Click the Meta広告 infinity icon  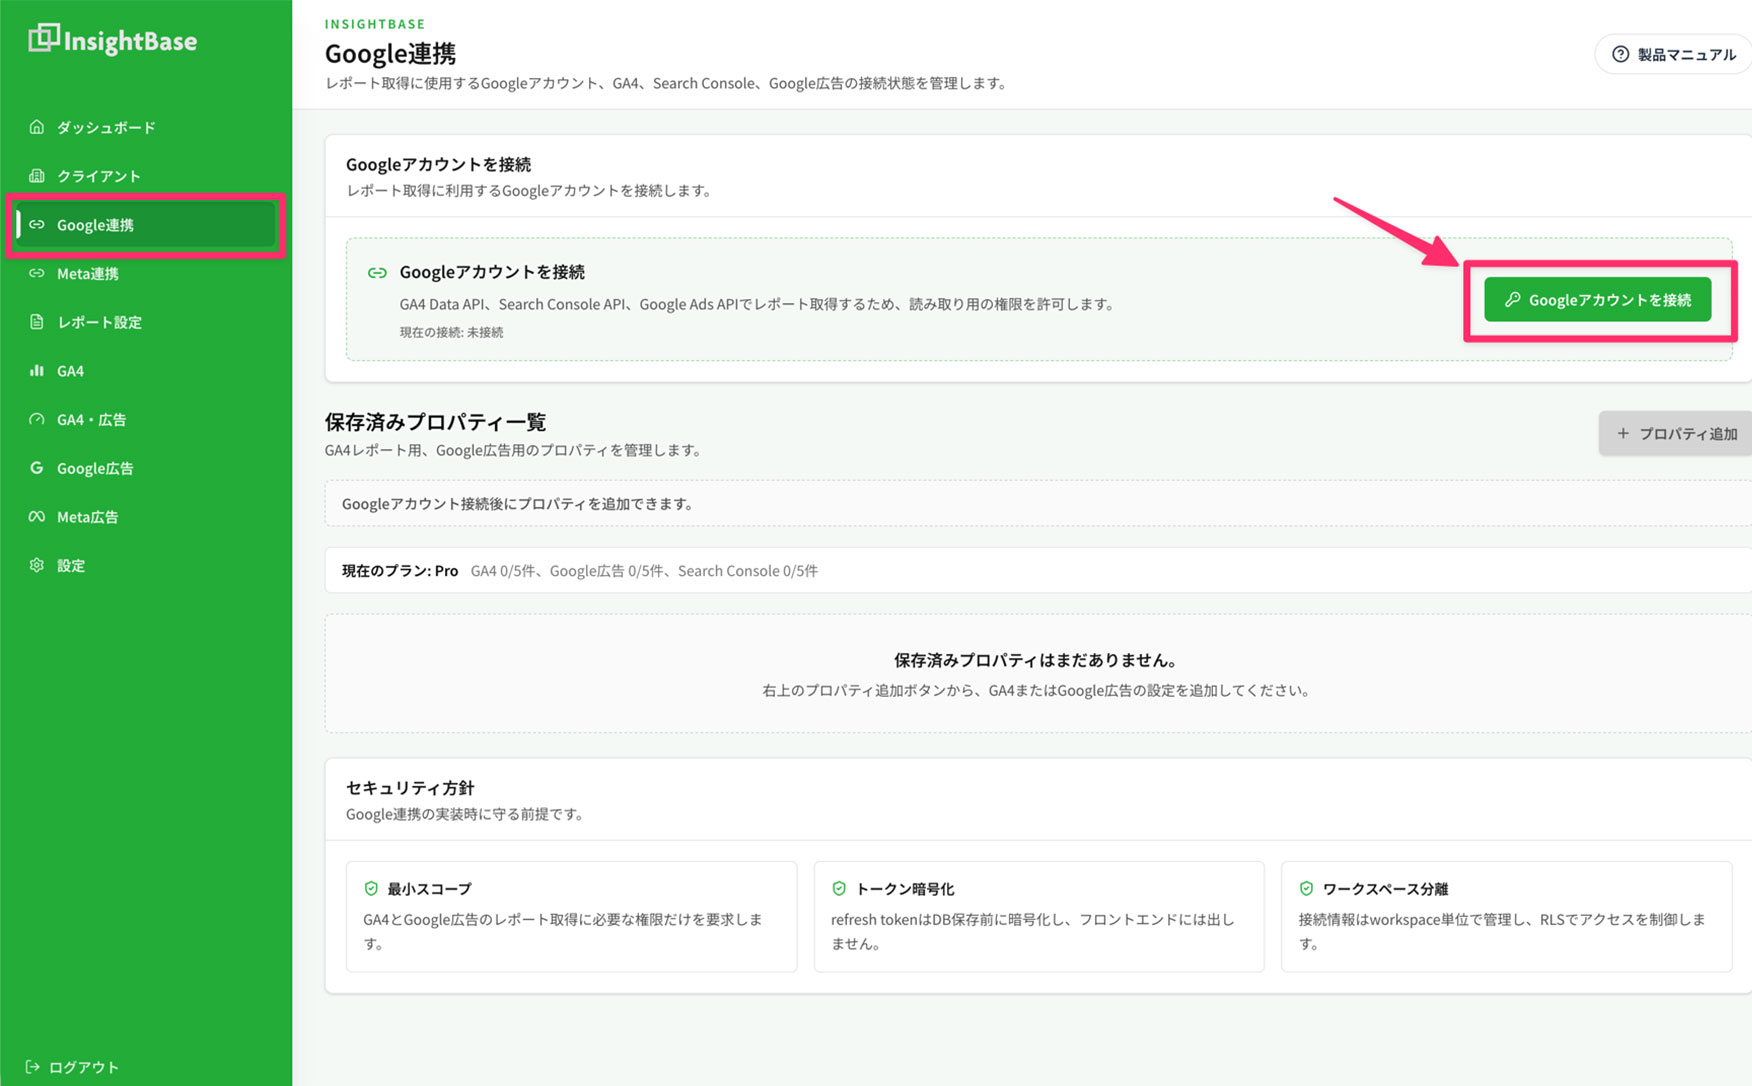(37, 517)
